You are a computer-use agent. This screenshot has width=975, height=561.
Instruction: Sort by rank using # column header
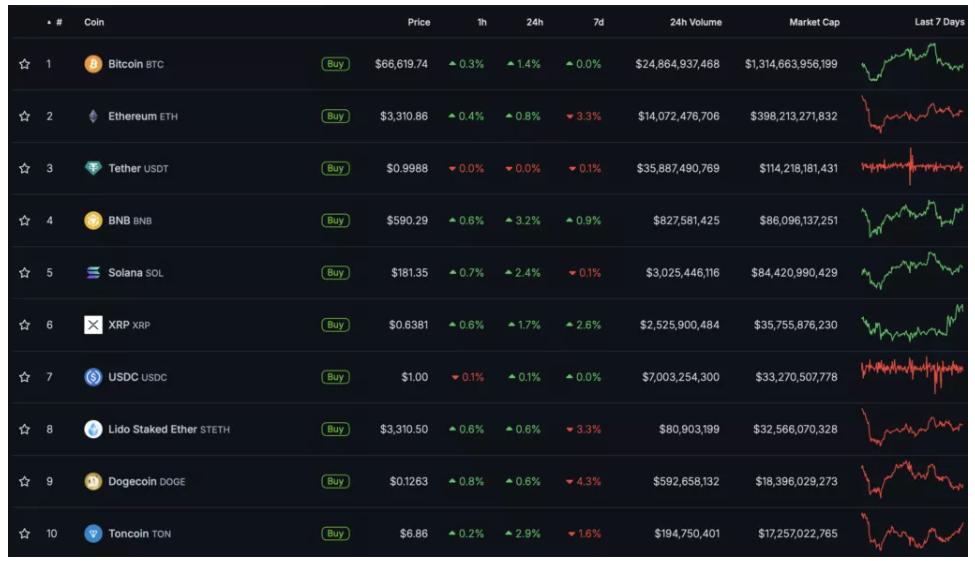coord(58,22)
